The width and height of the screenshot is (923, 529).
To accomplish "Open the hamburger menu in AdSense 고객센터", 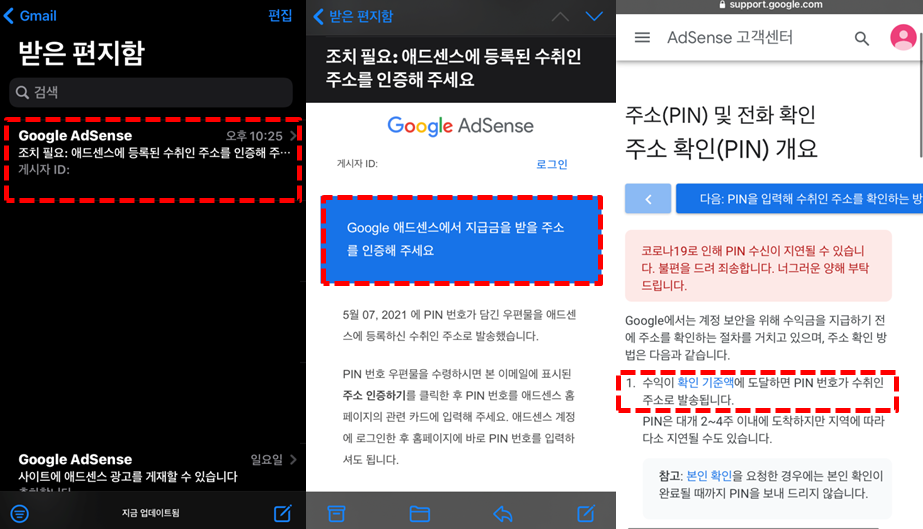I will pos(642,38).
